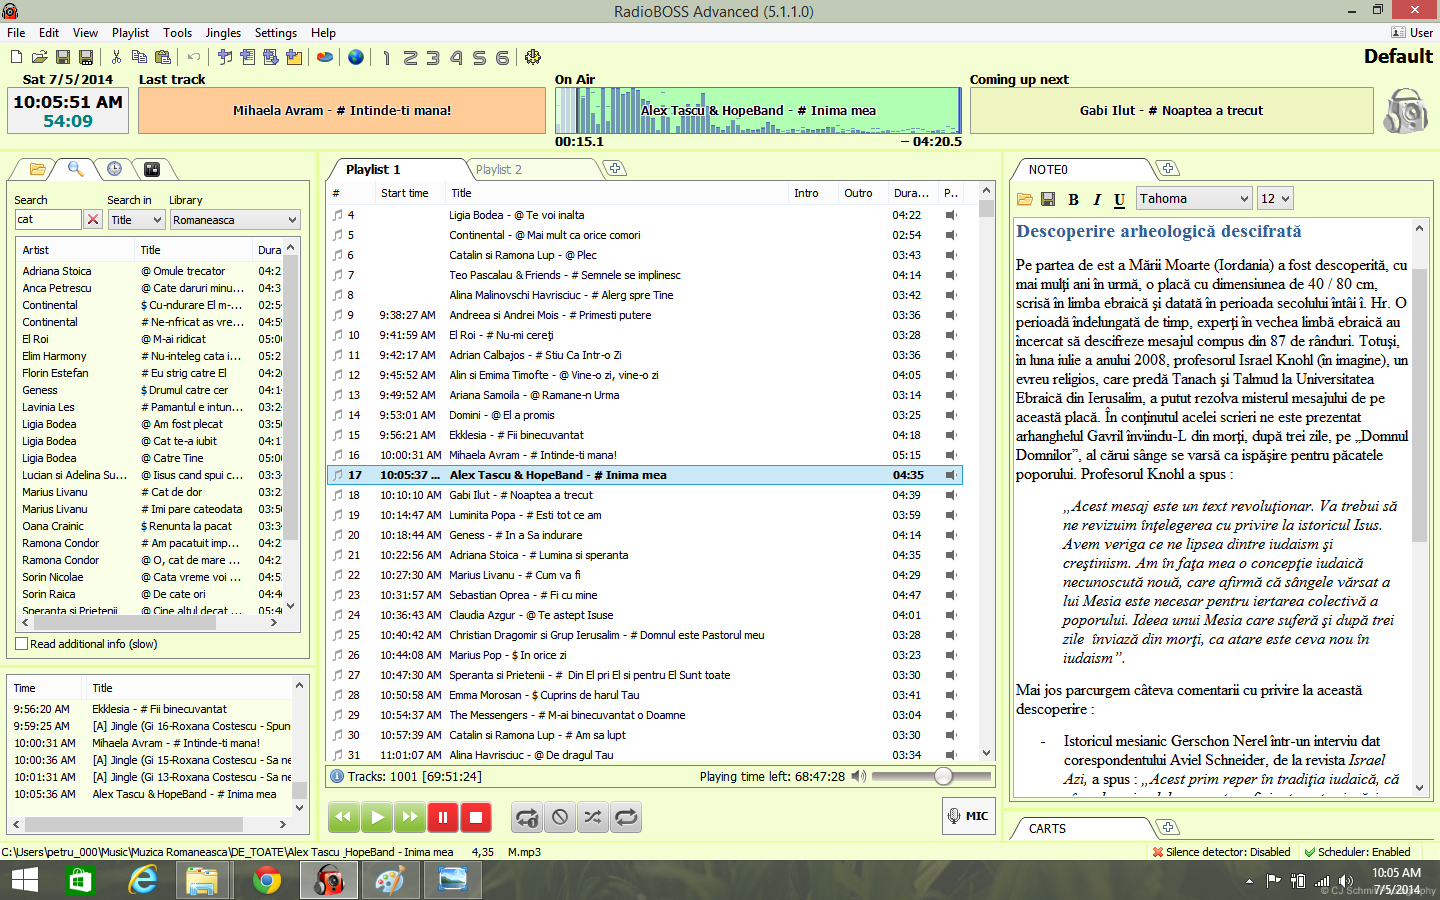1440x900 pixels.
Task: Select playlist row 'Gabi Ilut - # Noaptea a trecut'
Action: click(646, 495)
